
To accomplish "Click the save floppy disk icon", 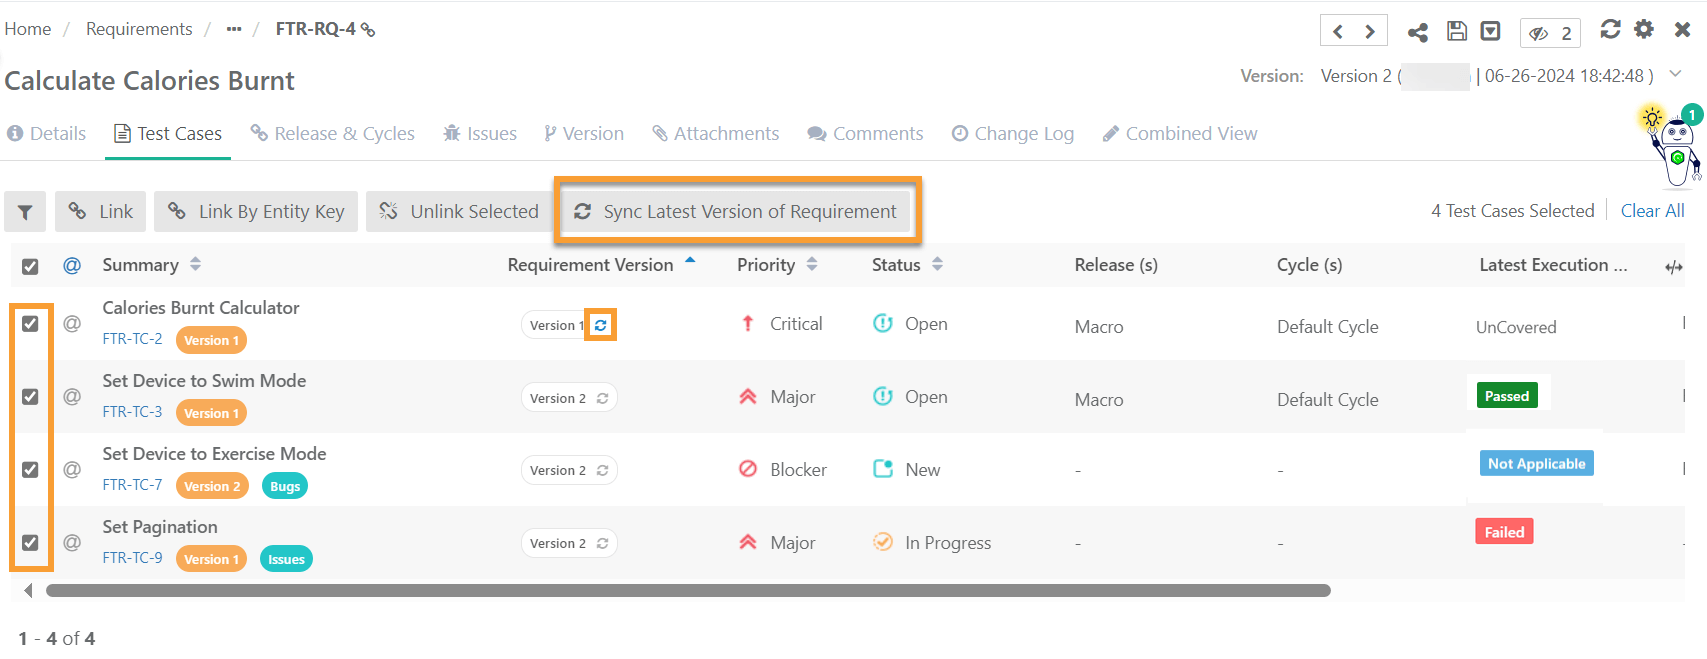I will pyautogui.click(x=1457, y=31).
